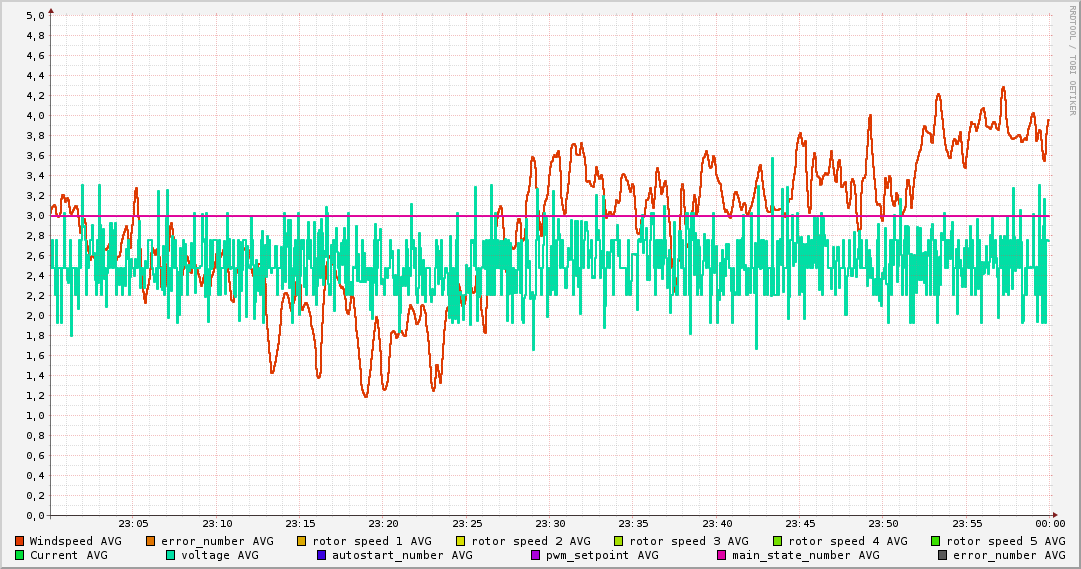Select the rotor speed 3 AVG color box

619,541
